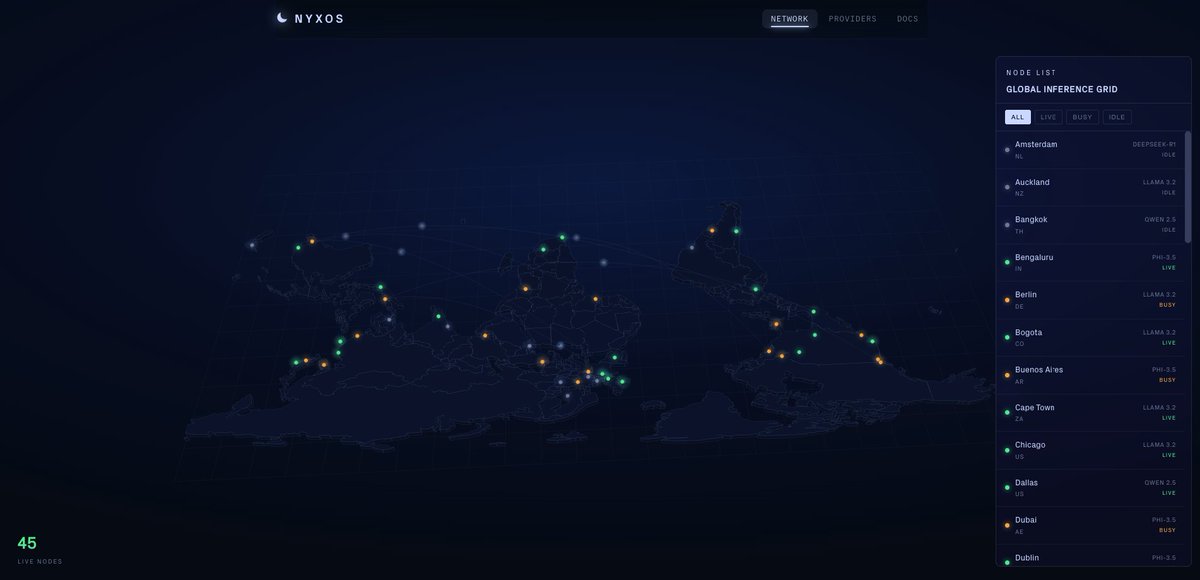Select the Bogota node row
Screen dimensions: 1200x580
pos(1090,338)
